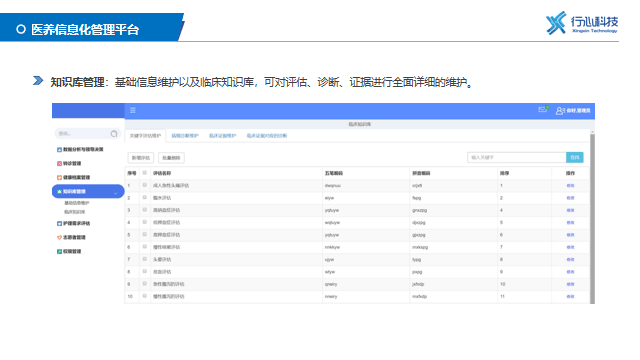Screen dimensions: 640x360
Task: Click 修改 link in sort order 9 row
Action: pos(570,272)
